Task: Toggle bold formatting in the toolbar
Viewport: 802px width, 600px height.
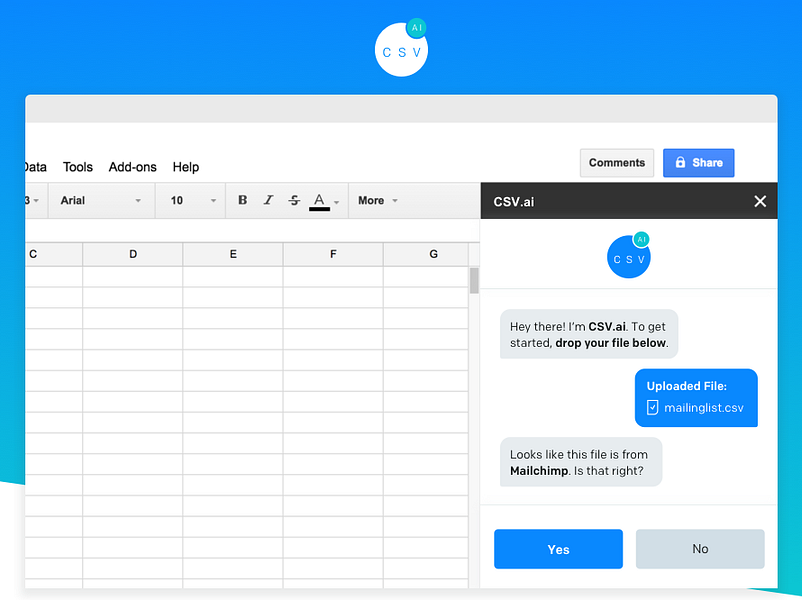Action: pos(242,200)
